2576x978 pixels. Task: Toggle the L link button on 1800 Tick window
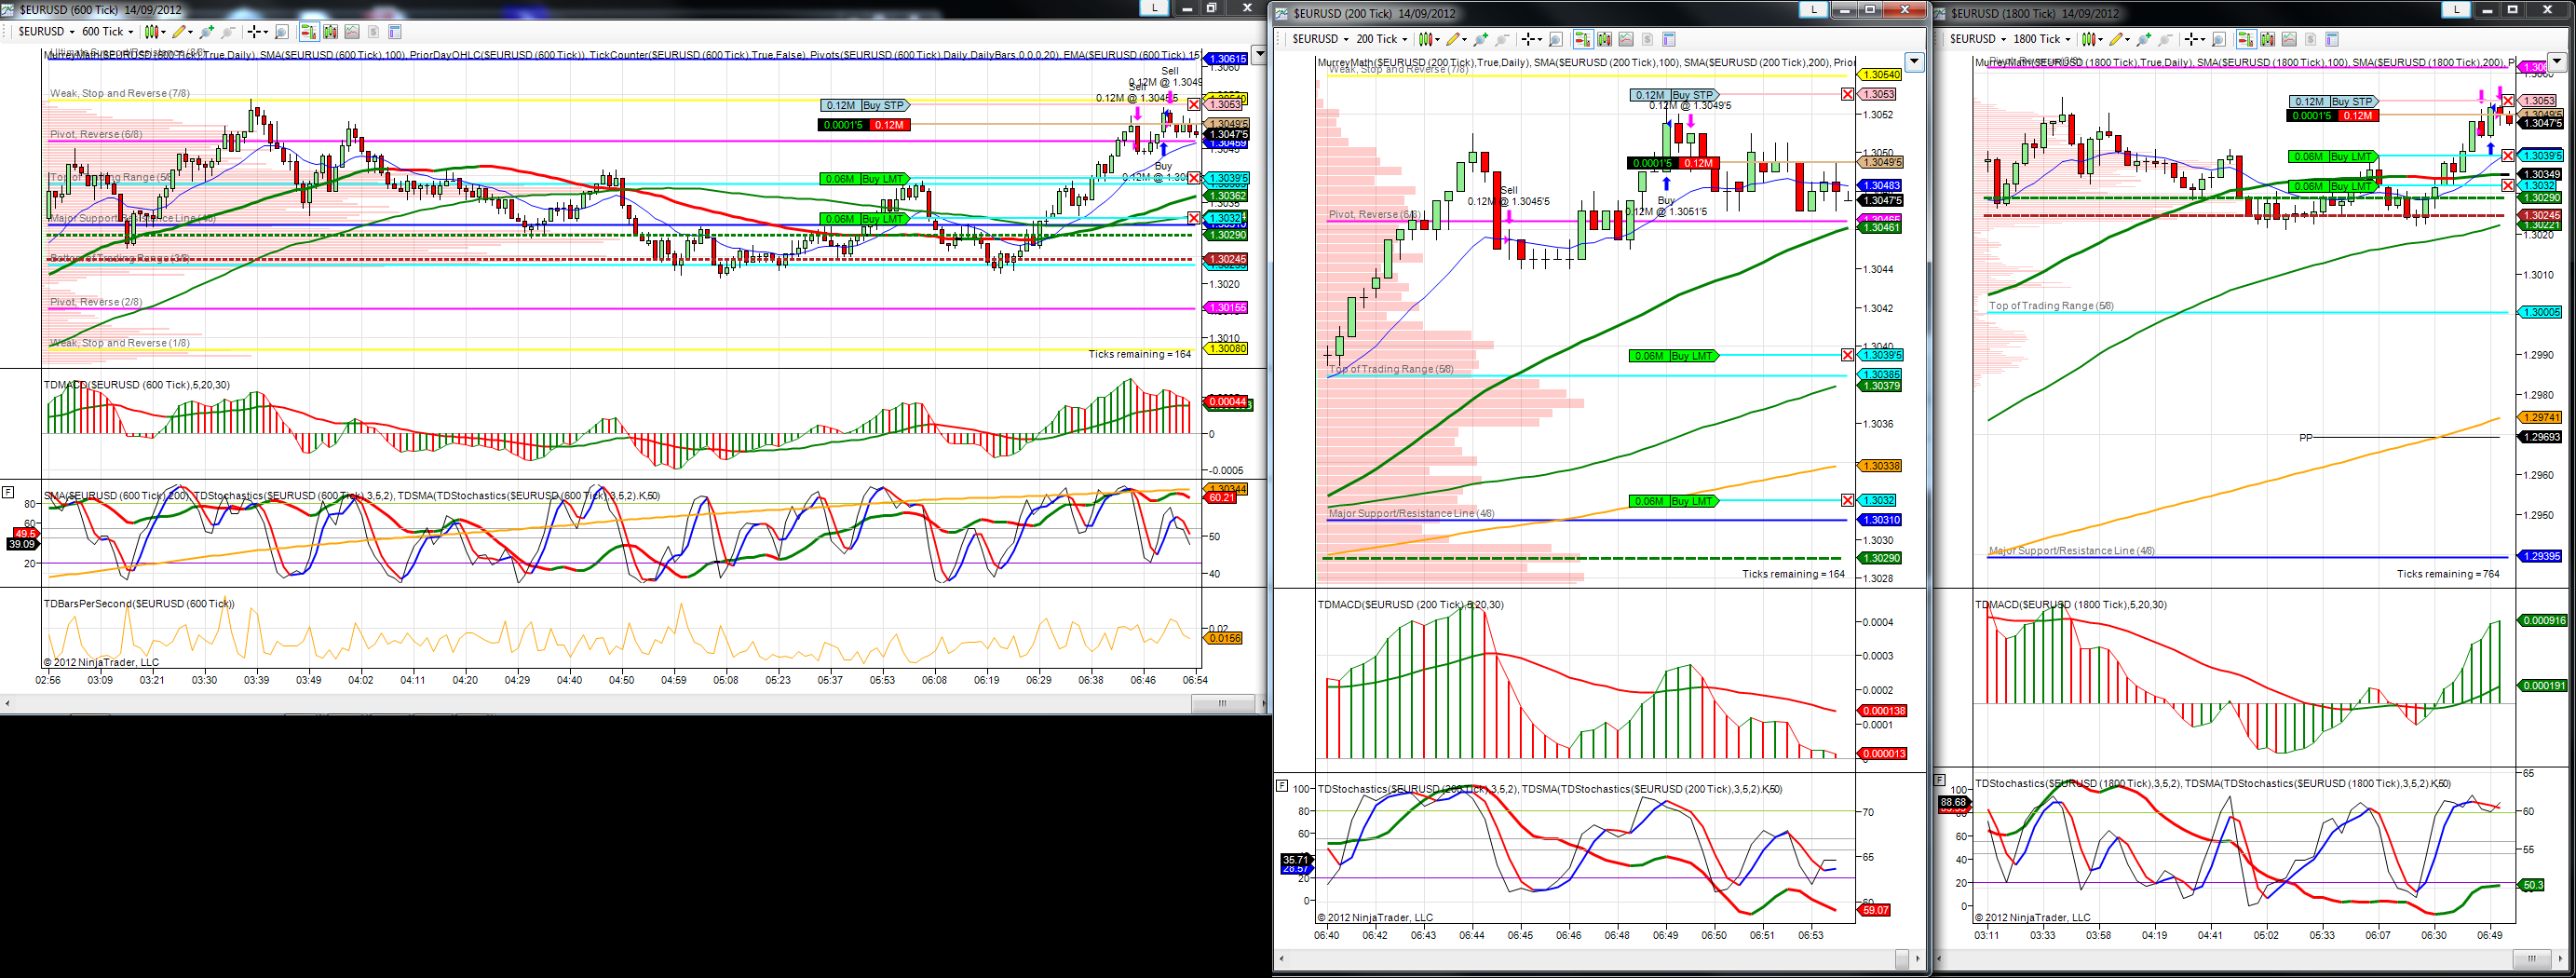(2455, 9)
